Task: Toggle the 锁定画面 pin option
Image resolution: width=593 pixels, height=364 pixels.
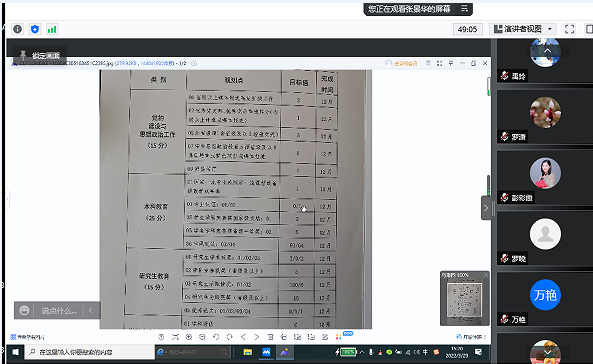Action: pyautogui.click(x=40, y=56)
